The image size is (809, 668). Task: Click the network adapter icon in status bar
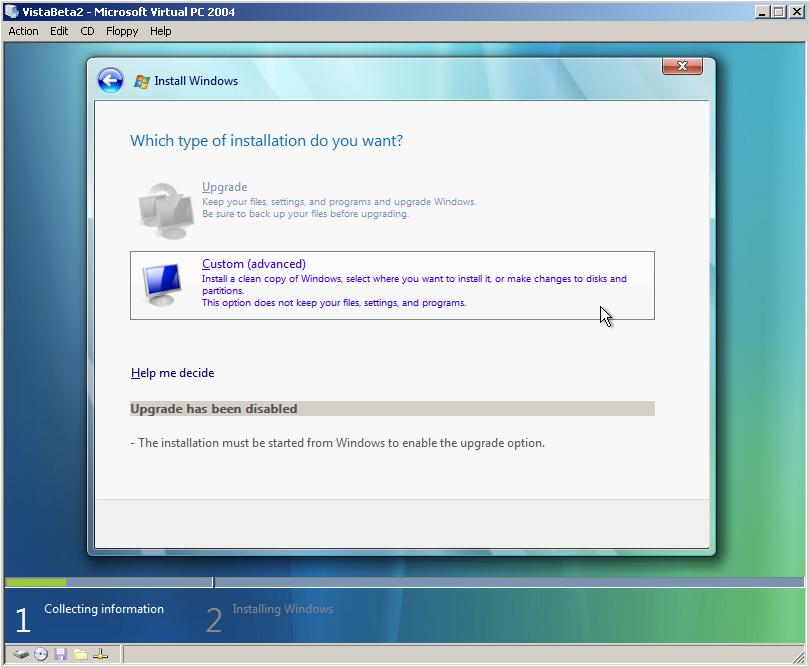(99, 654)
